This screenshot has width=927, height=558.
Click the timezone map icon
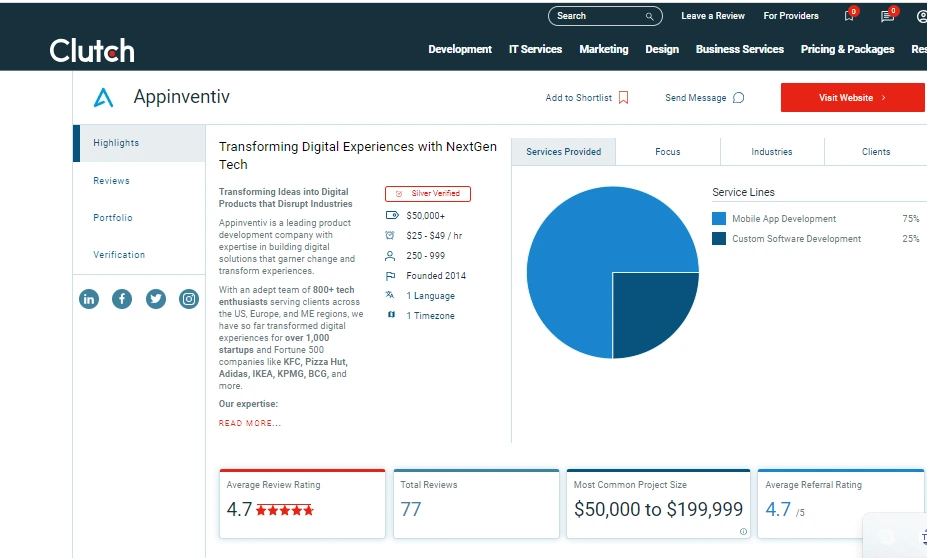(x=391, y=315)
